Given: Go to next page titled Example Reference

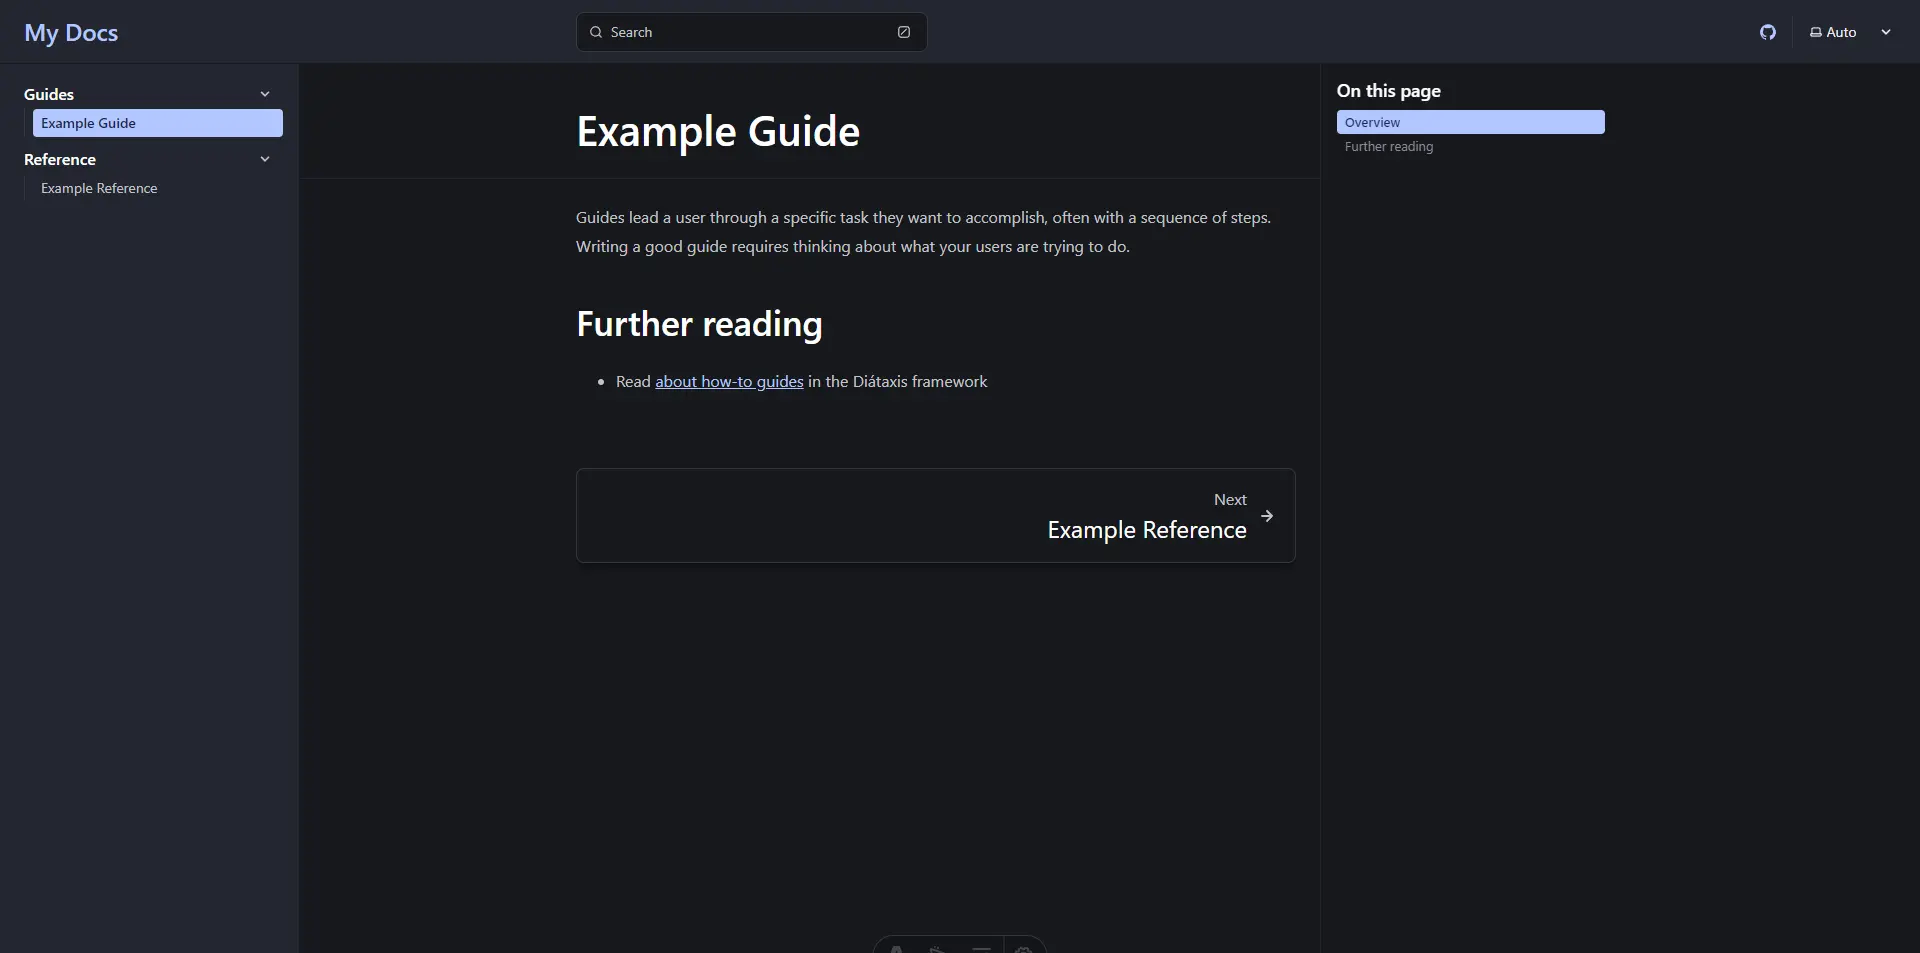Looking at the screenshot, I should click(x=1146, y=529).
